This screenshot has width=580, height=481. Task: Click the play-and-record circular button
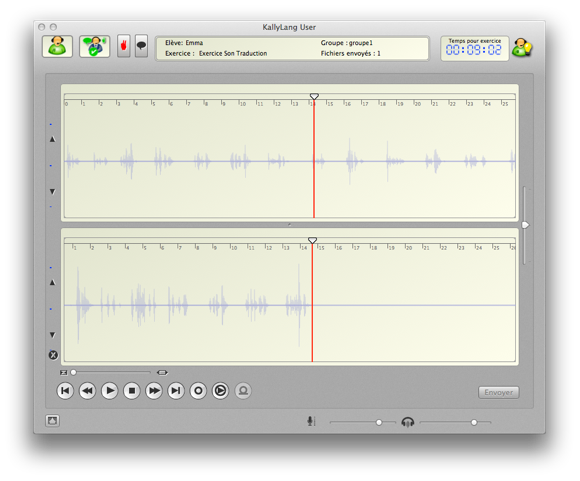(x=220, y=391)
